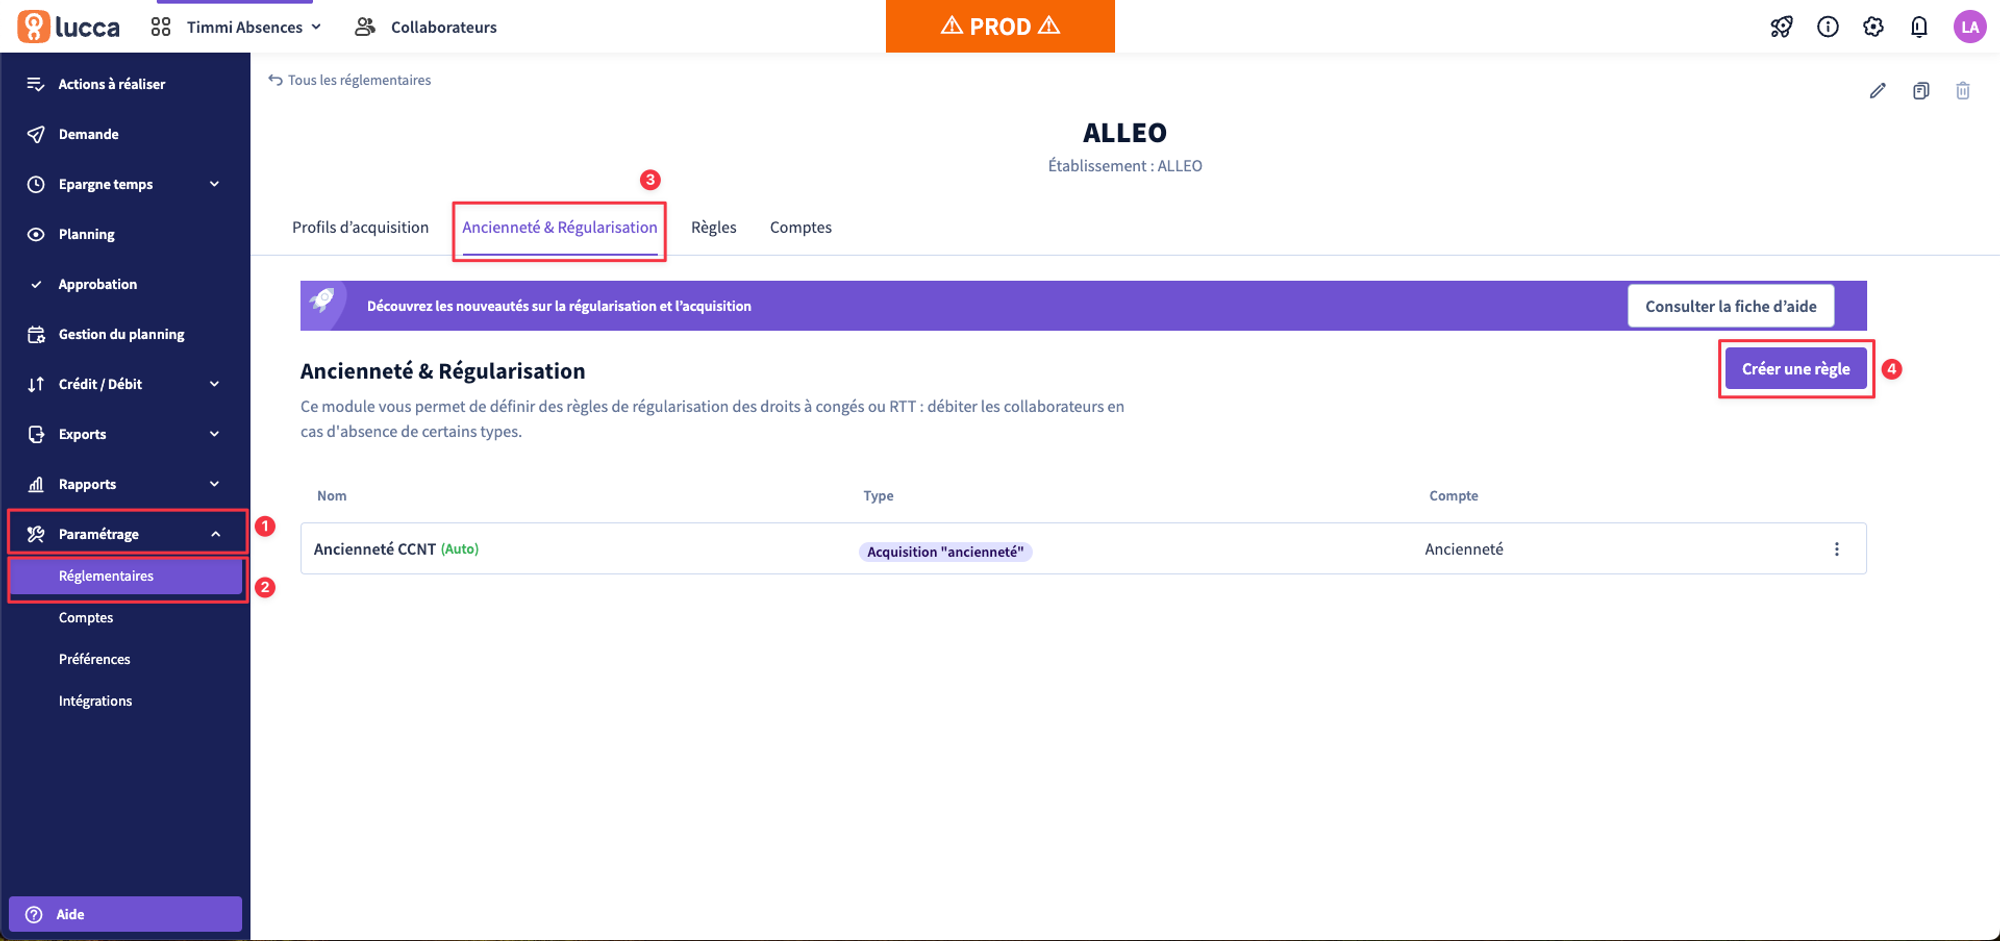The width and height of the screenshot is (2000, 941).
Task: Click the Ancienneté CCNT rule name
Action: coord(375,549)
